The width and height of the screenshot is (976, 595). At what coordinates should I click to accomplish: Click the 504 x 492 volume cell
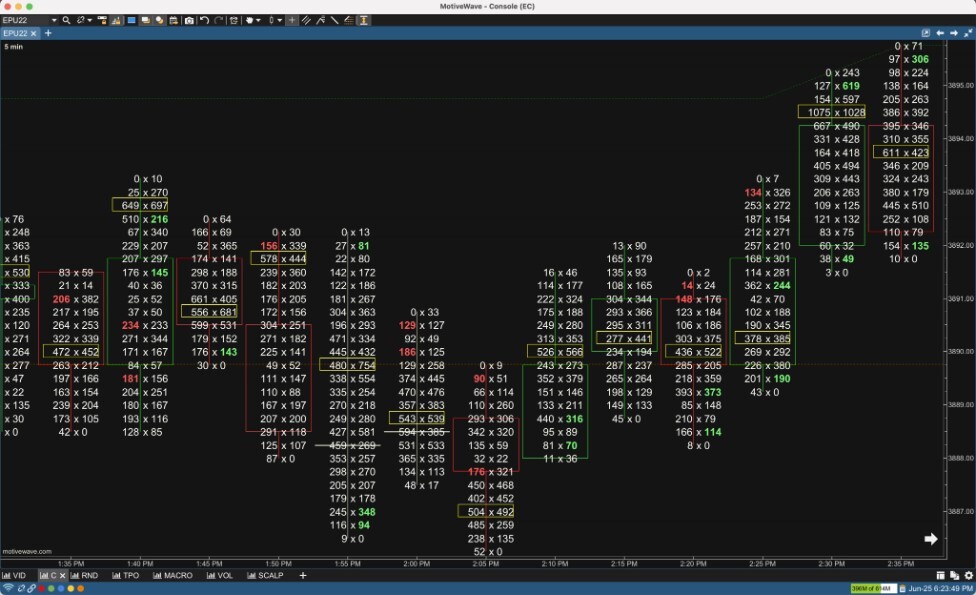pyautogui.click(x=486, y=512)
